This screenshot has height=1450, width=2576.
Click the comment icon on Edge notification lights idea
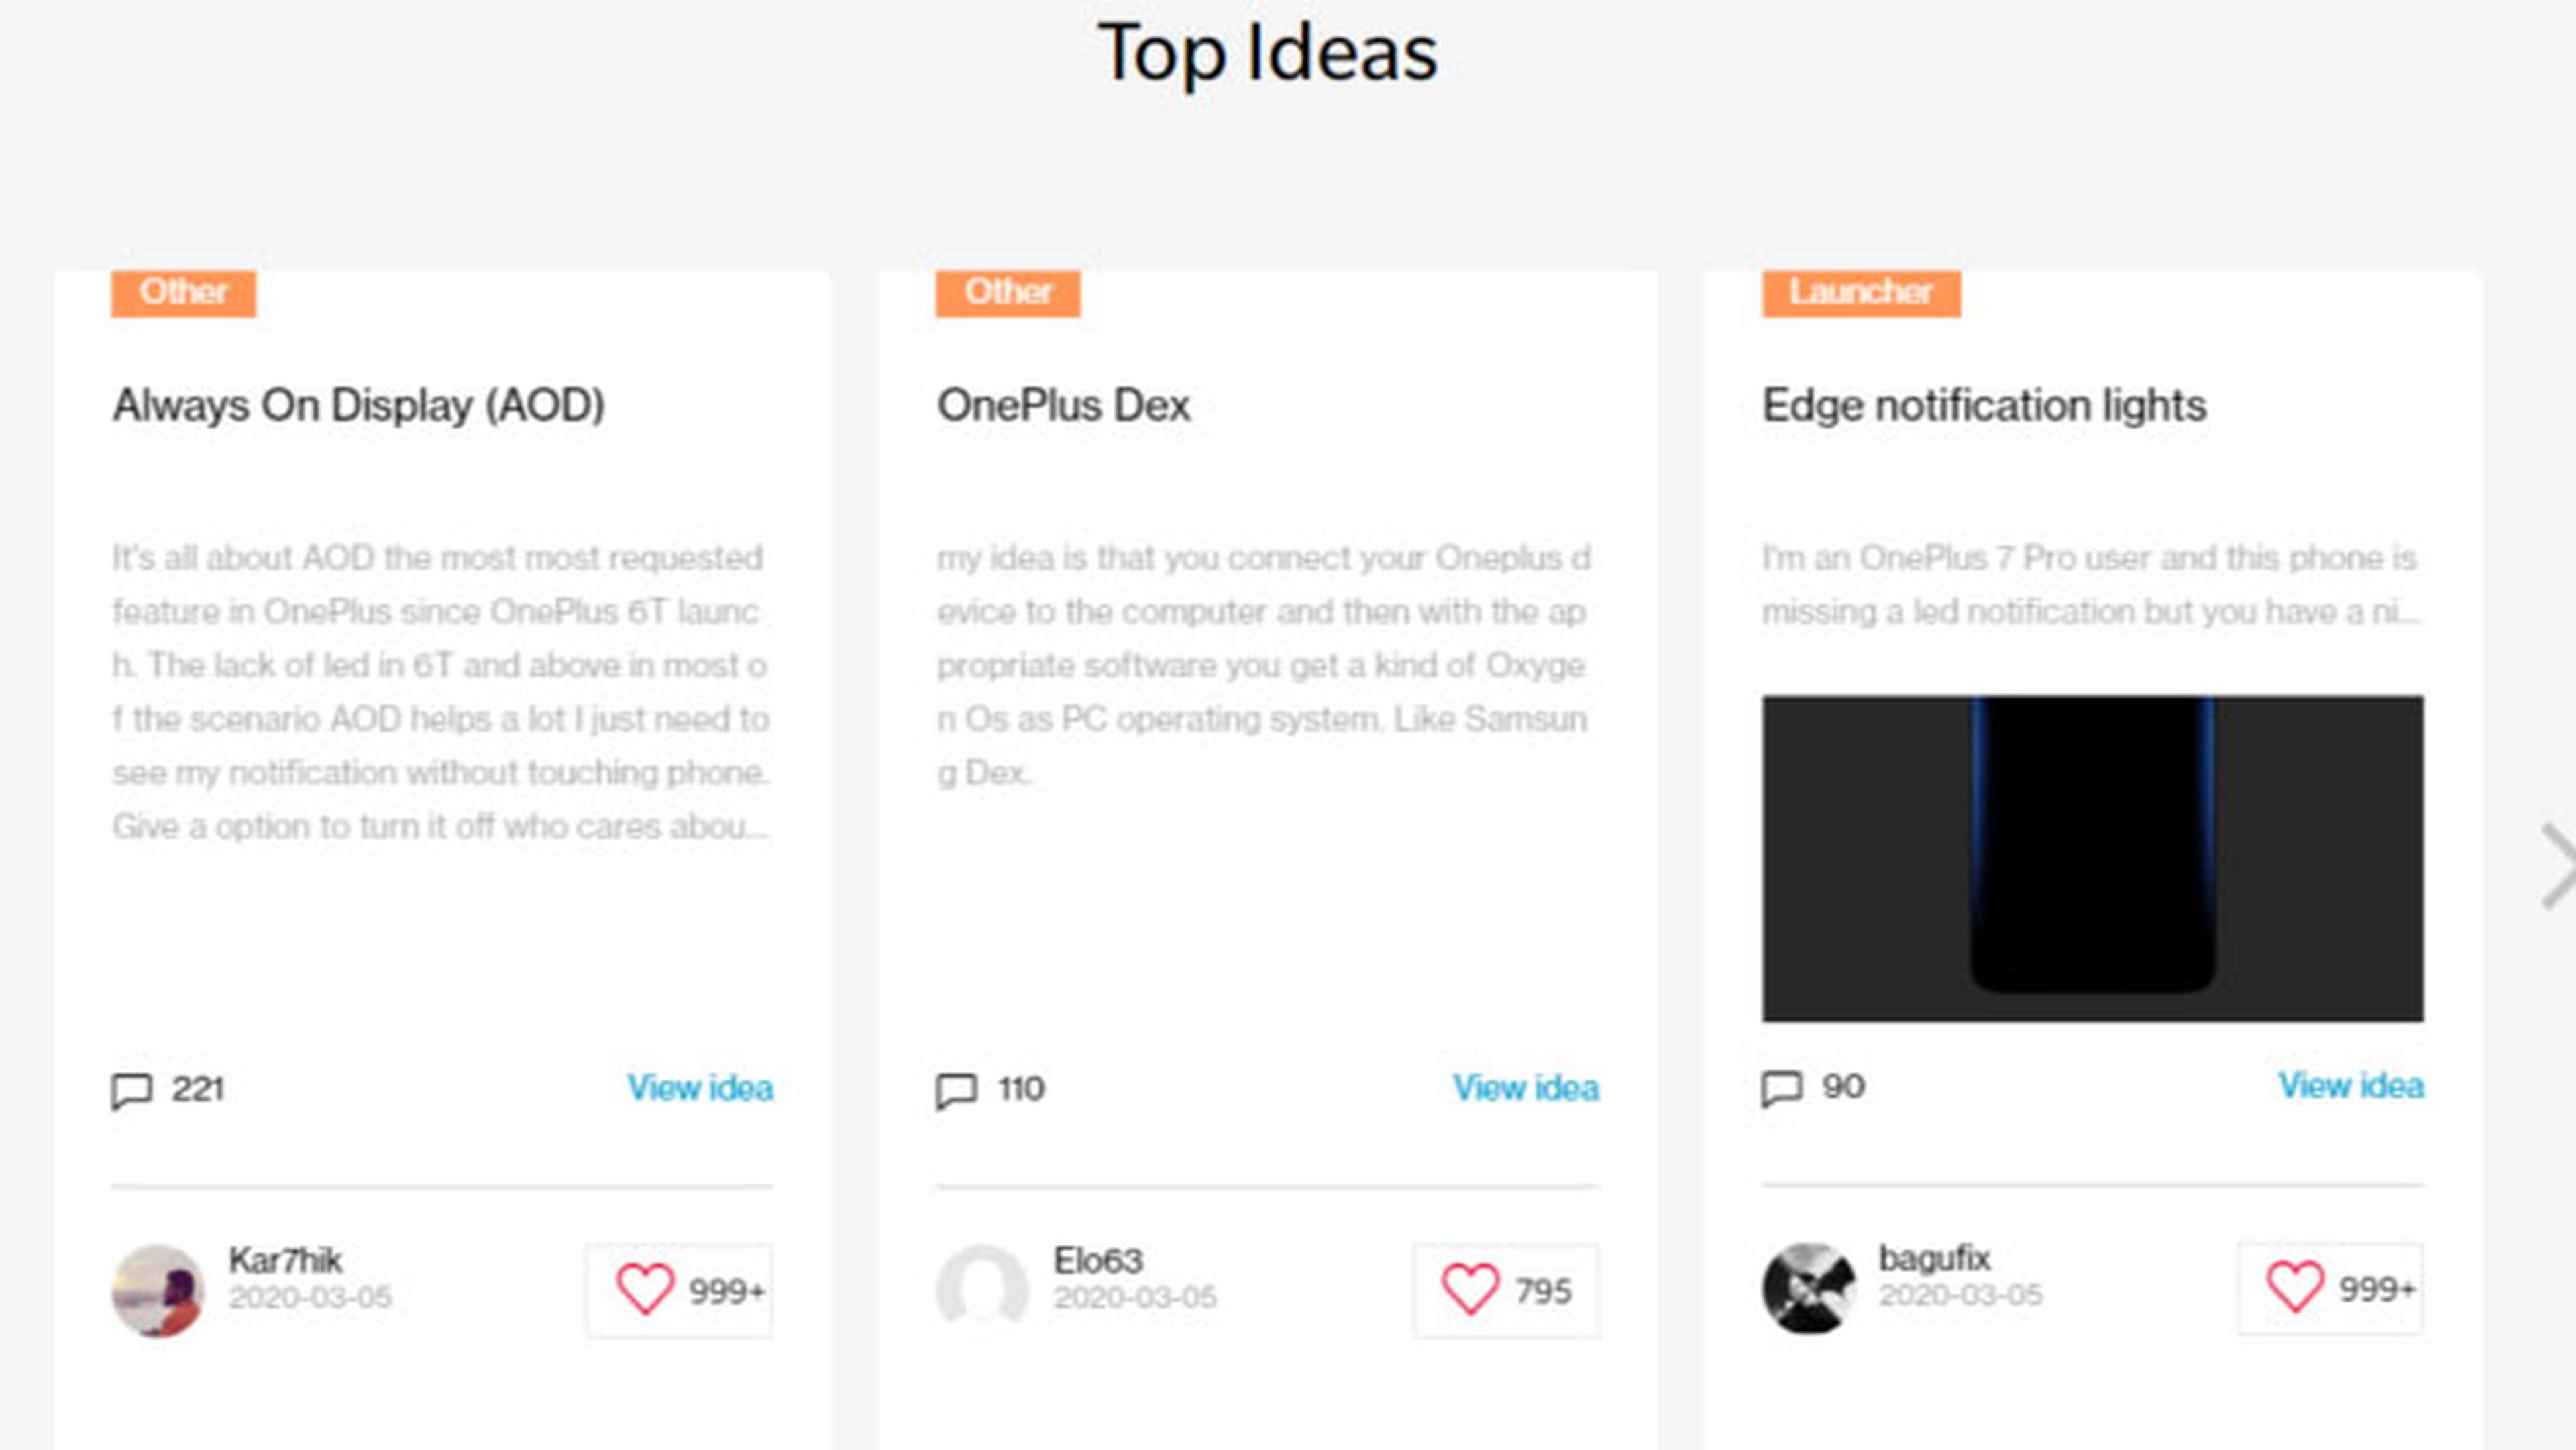1782,1086
